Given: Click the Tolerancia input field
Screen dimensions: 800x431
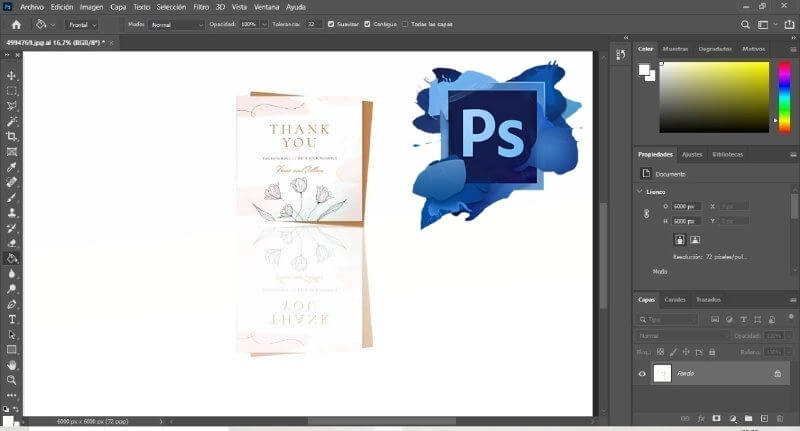Looking at the screenshot, I should (314, 24).
